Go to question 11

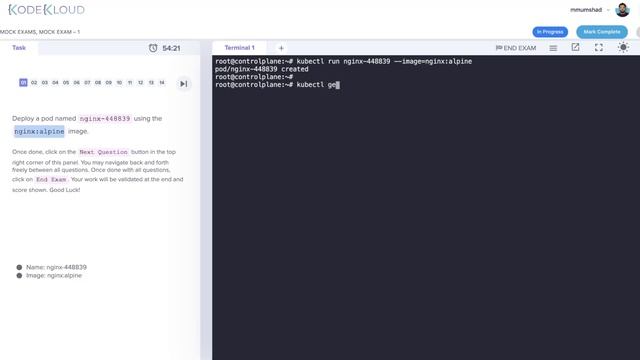coord(130,82)
